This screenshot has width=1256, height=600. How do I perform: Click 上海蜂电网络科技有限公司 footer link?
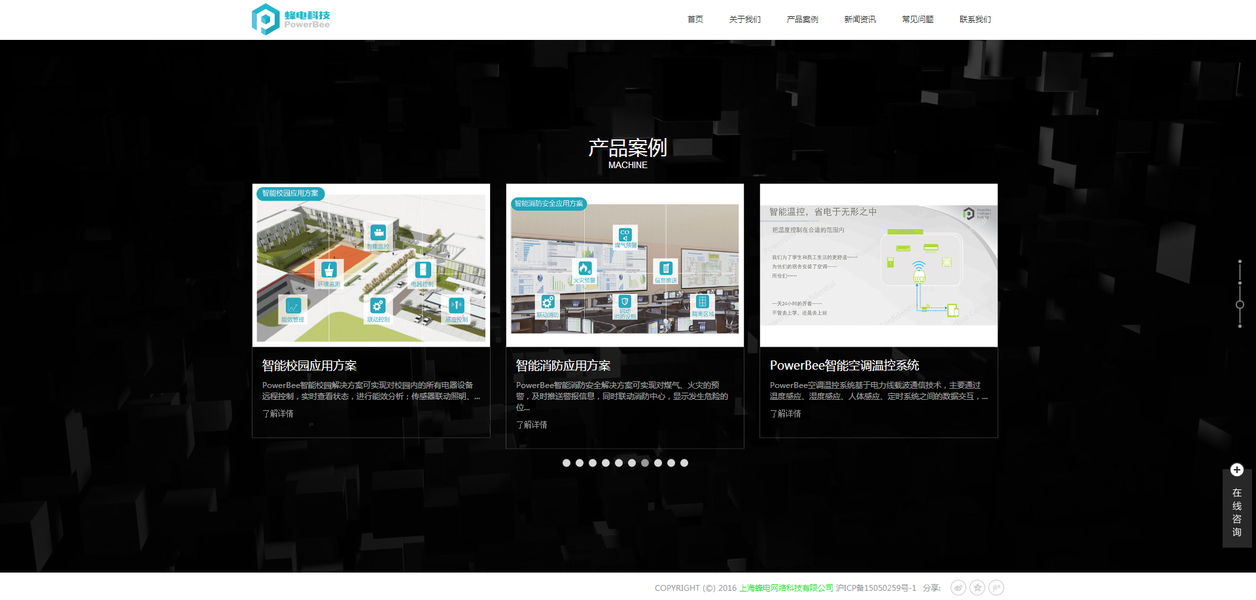pyautogui.click(x=786, y=588)
